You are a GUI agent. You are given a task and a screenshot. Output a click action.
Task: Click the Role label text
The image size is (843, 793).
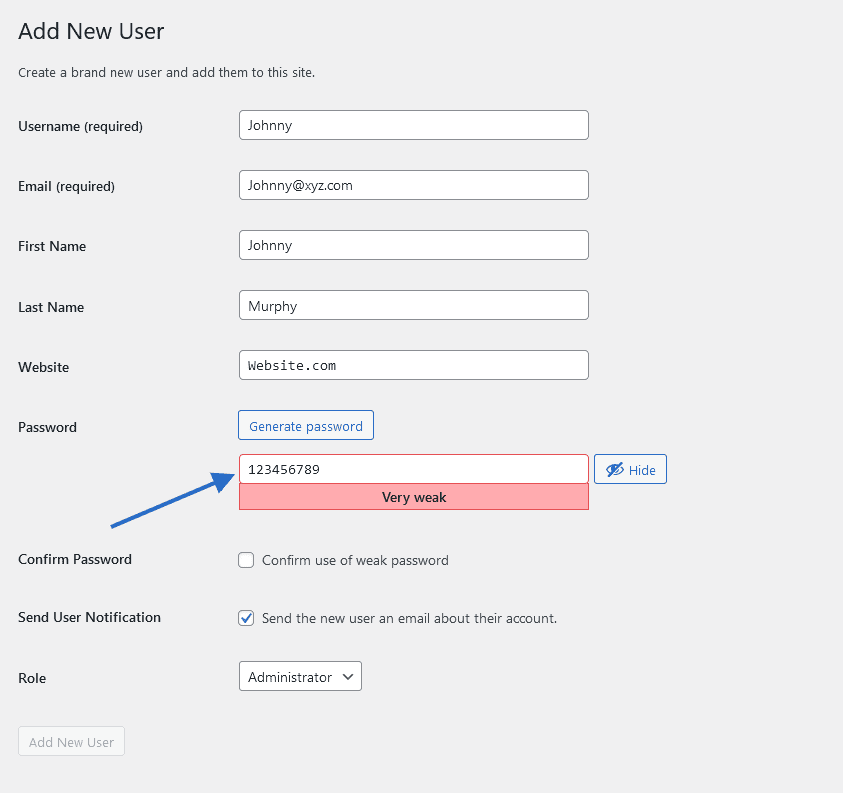[32, 678]
